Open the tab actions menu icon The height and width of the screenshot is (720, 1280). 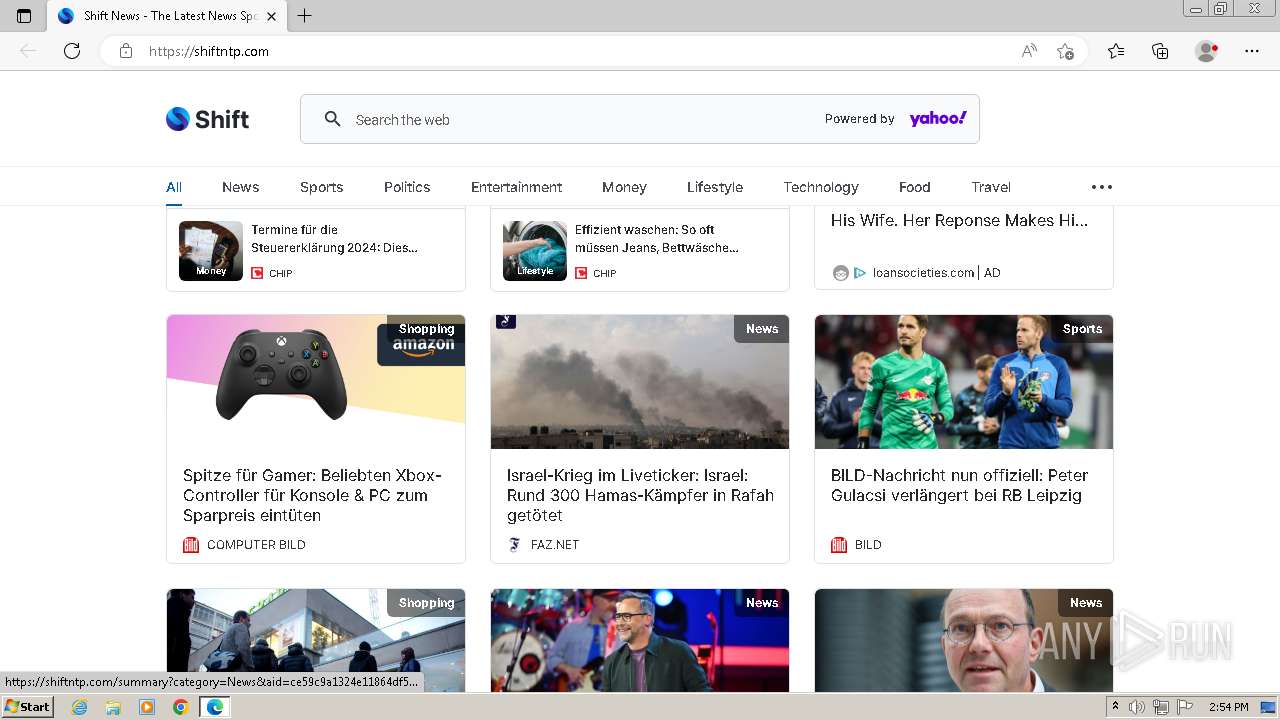click(24, 16)
